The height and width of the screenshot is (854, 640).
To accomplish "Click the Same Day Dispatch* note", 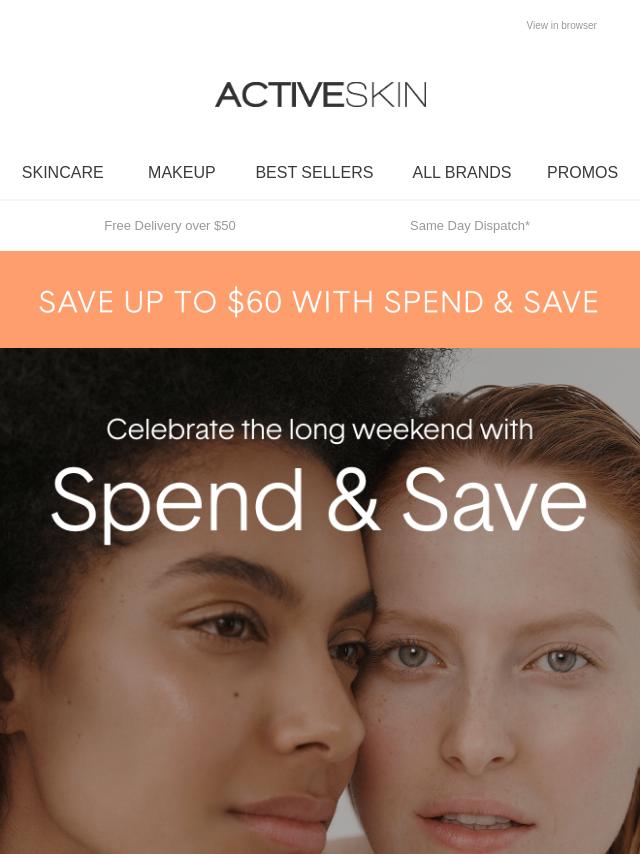I will coord(470,225).
